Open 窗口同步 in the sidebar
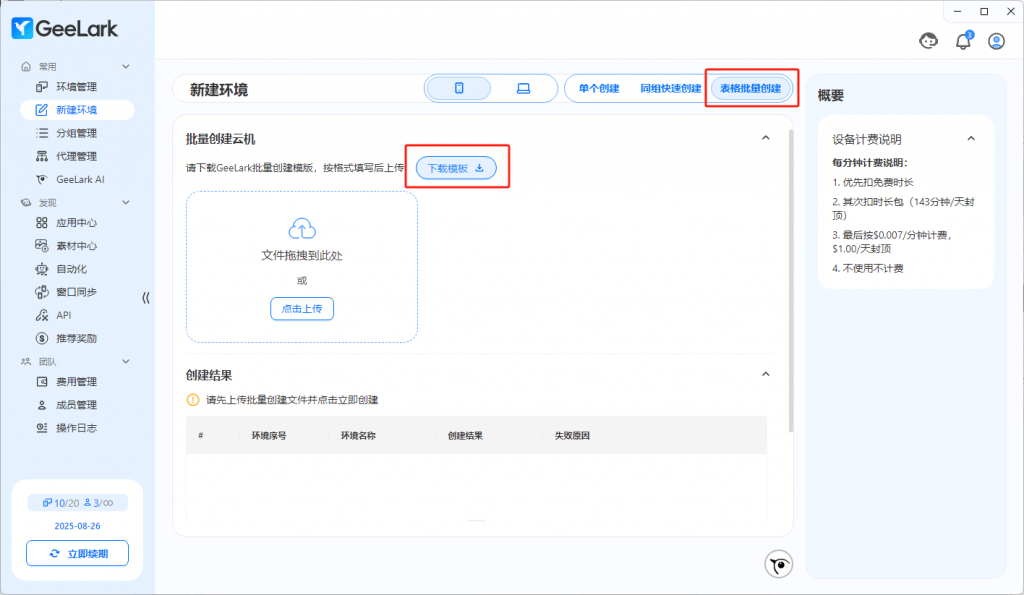Viewport: 1024px width, 595px height. 76,292
